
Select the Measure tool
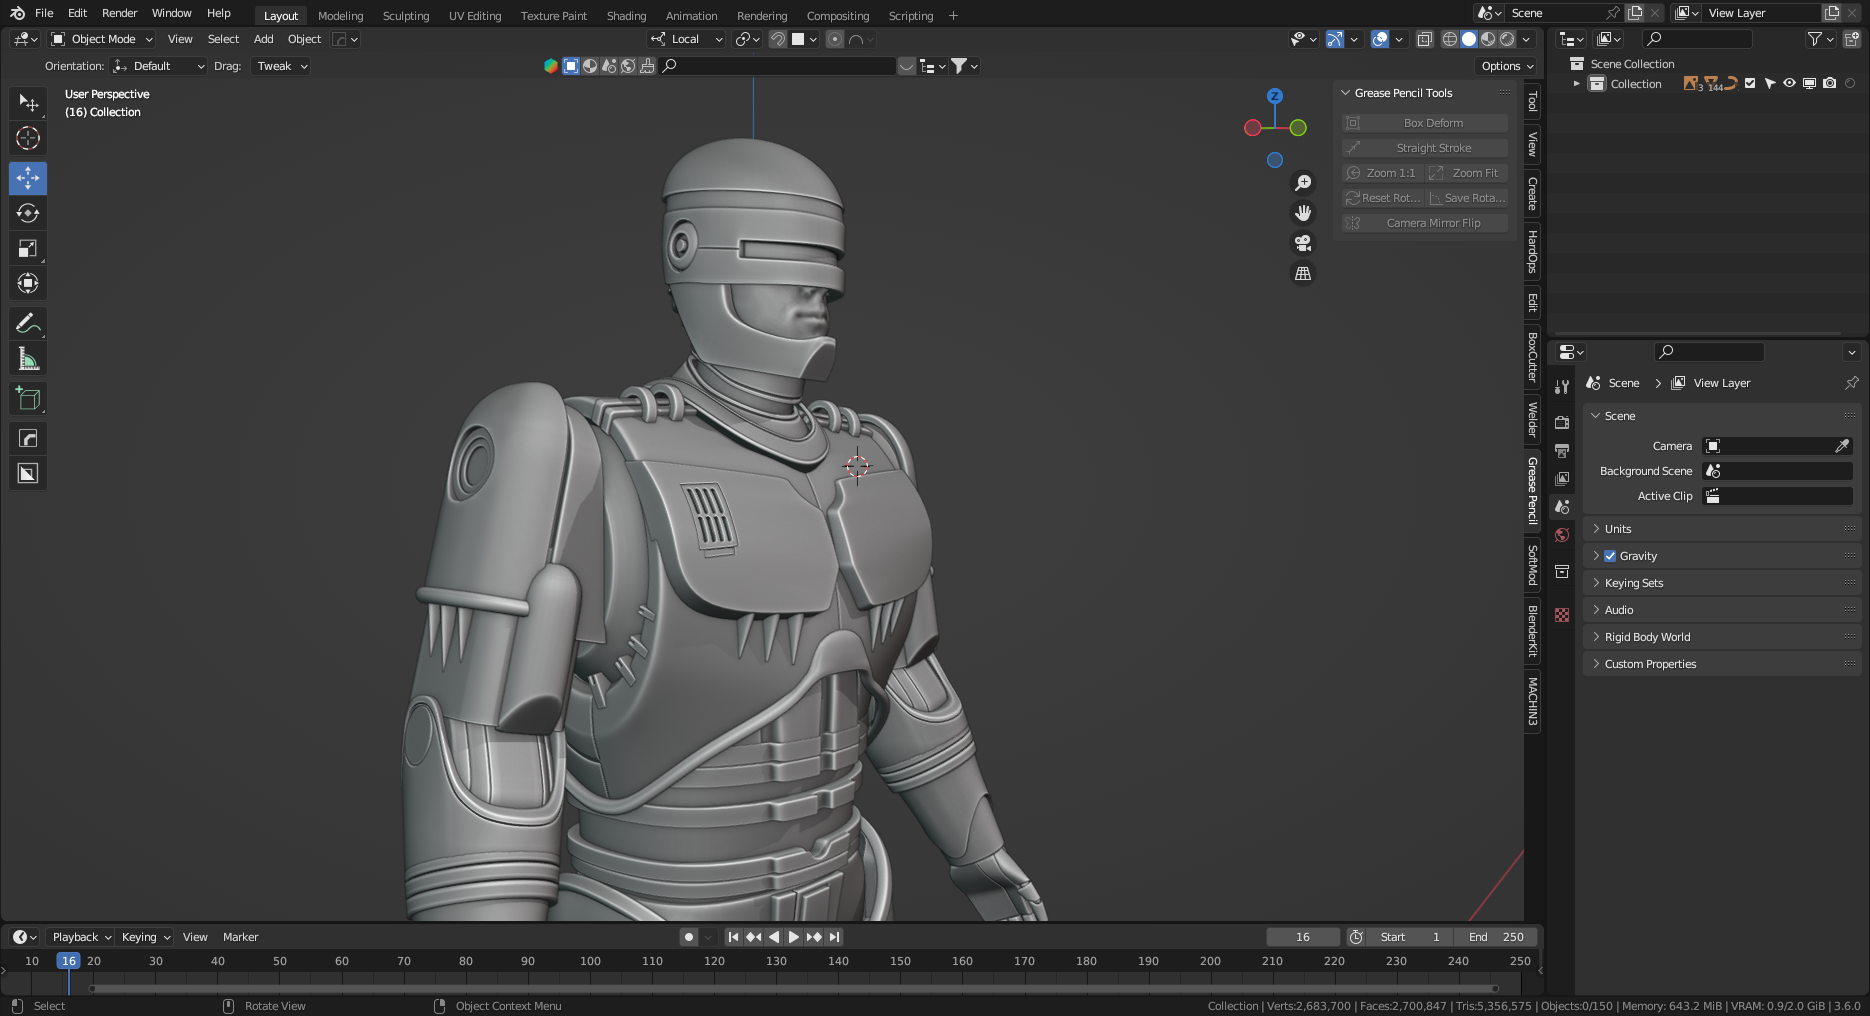click(x=28, y=359)
